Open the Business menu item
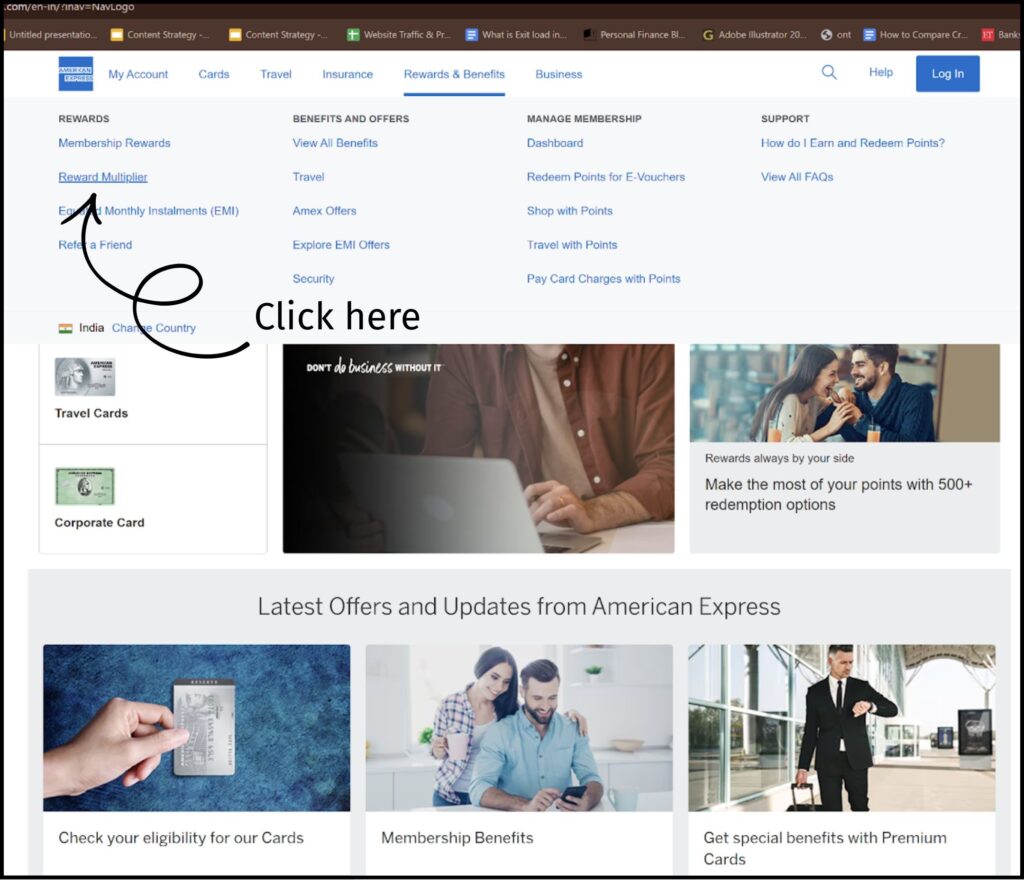 [558, 74]
